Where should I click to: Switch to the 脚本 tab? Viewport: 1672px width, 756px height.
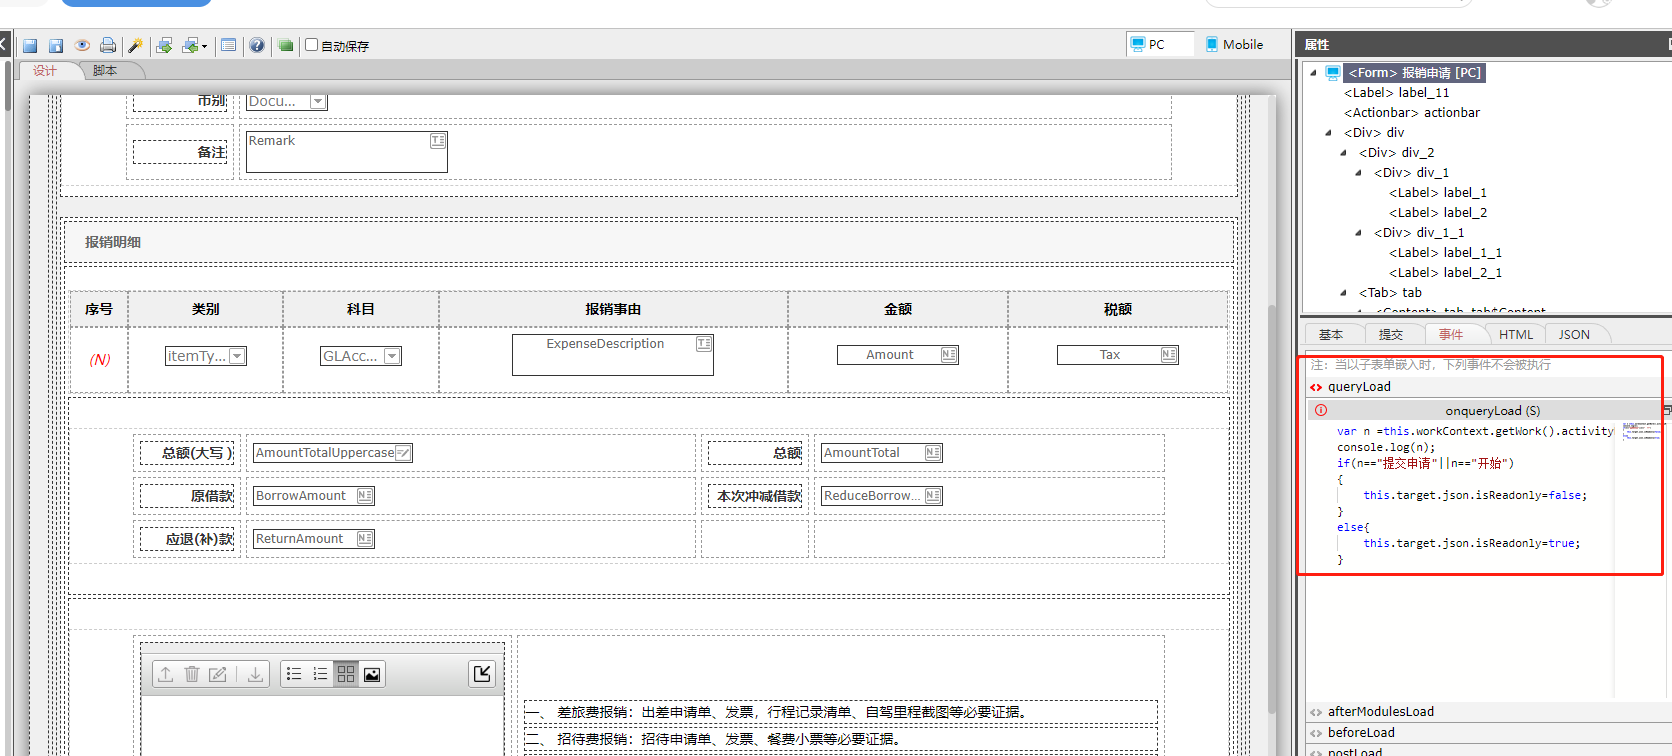tap(105, 71)
